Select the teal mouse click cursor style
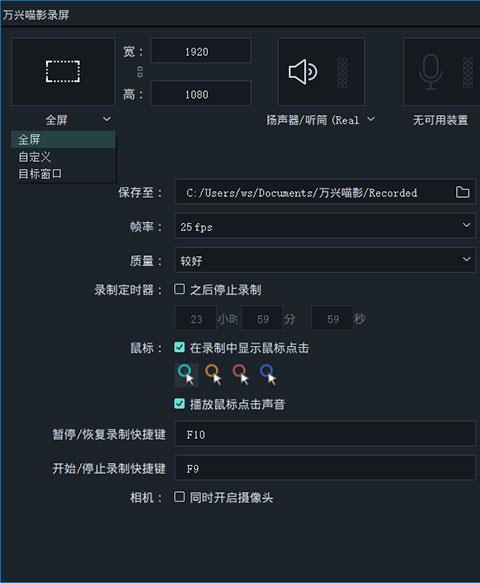Screen dimensions: 480x583 tap(186, 374)
